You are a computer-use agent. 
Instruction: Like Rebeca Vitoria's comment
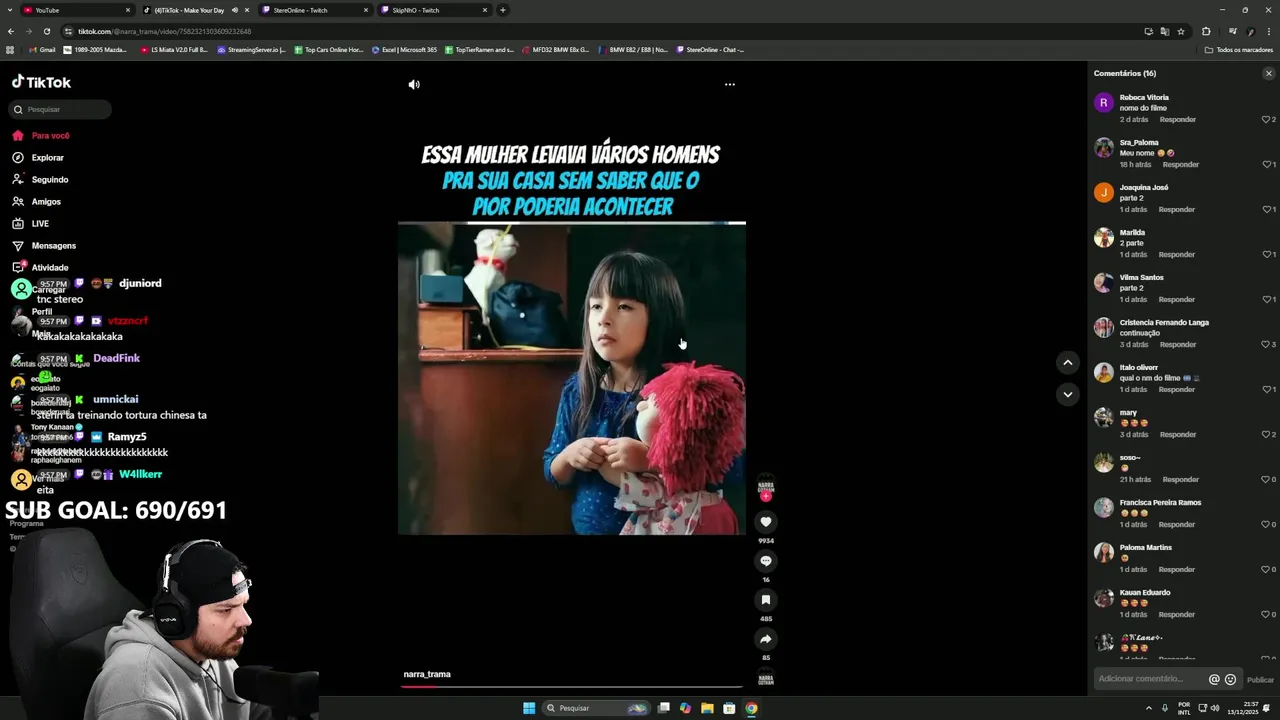click(x=1266, y=120)
